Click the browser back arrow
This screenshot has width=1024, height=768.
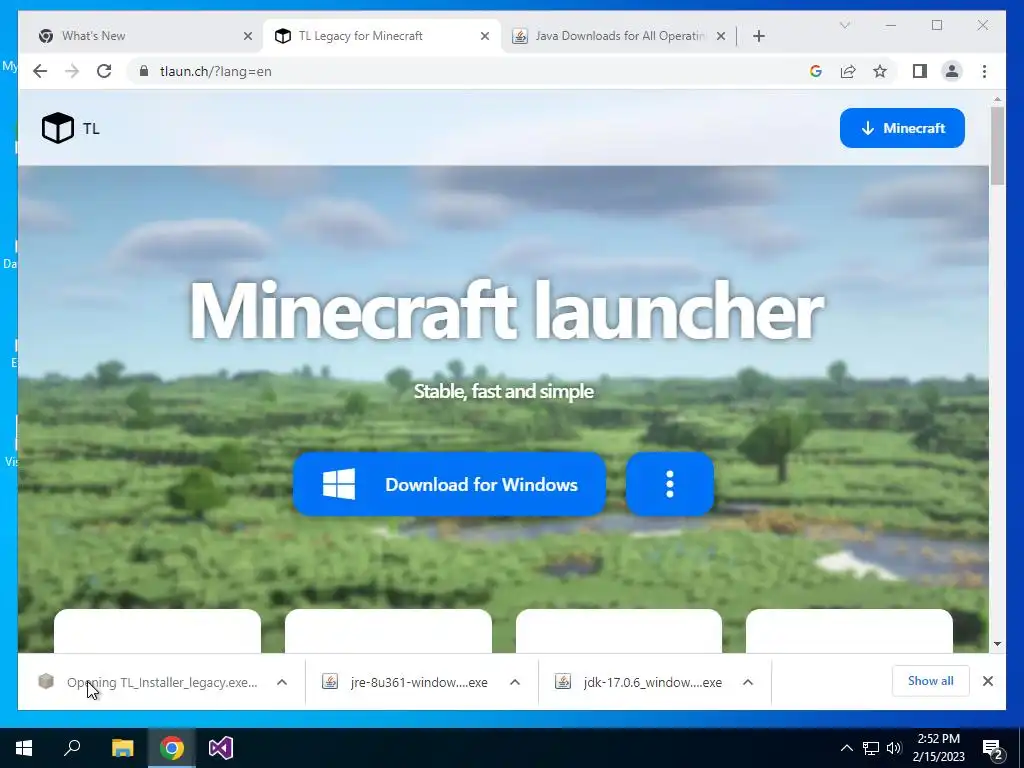(x=40, y=71)
